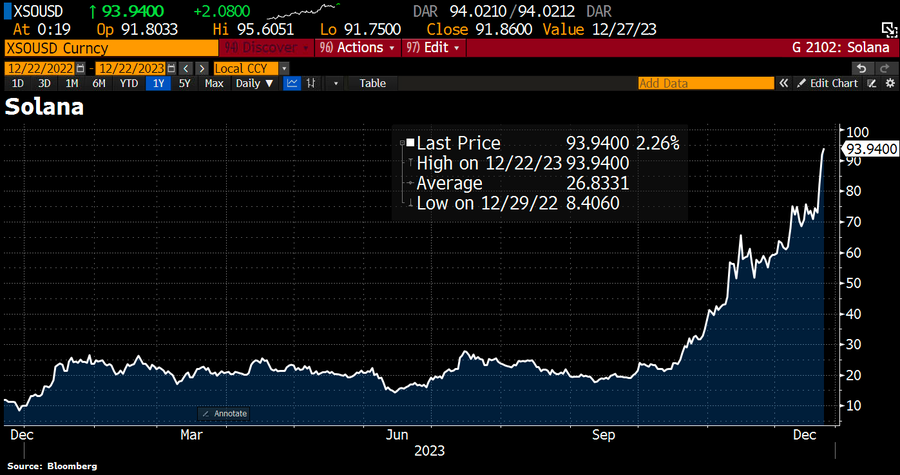Click the 94.0210/94.0212 bid-ask quote

[515, 11]
